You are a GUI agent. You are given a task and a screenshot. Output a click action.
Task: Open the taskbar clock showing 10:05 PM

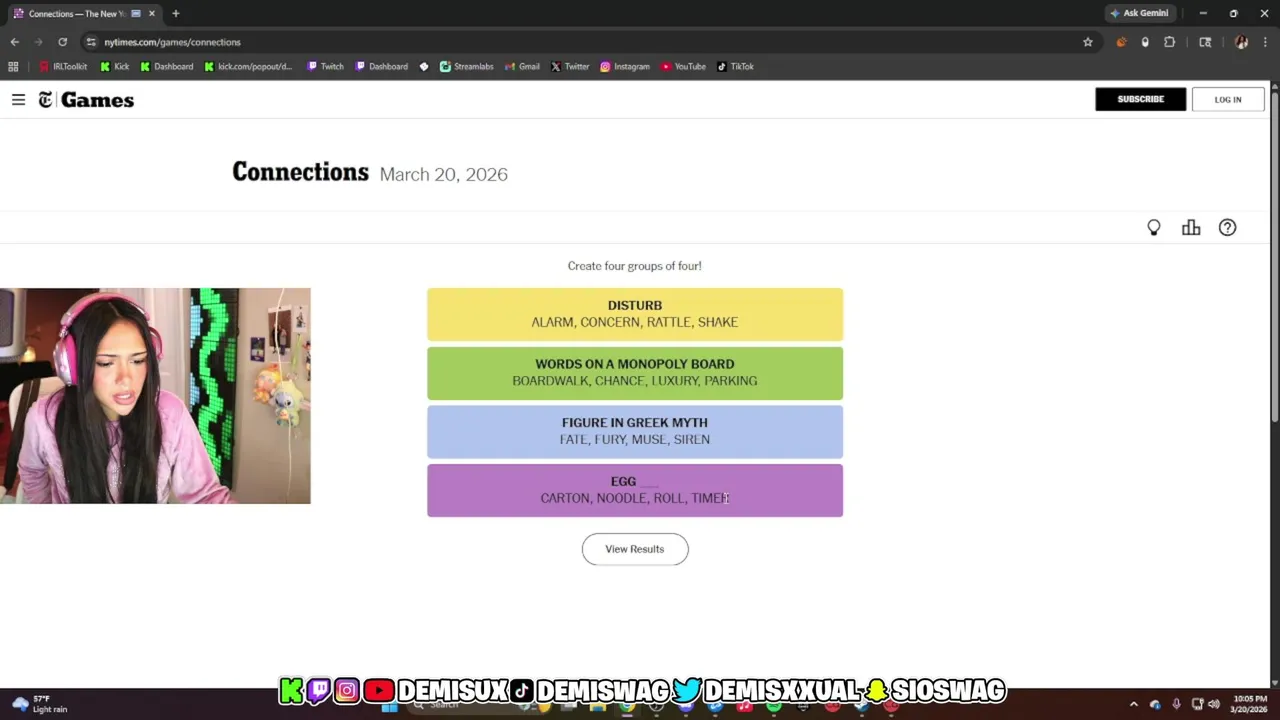tap(1248, 704)
